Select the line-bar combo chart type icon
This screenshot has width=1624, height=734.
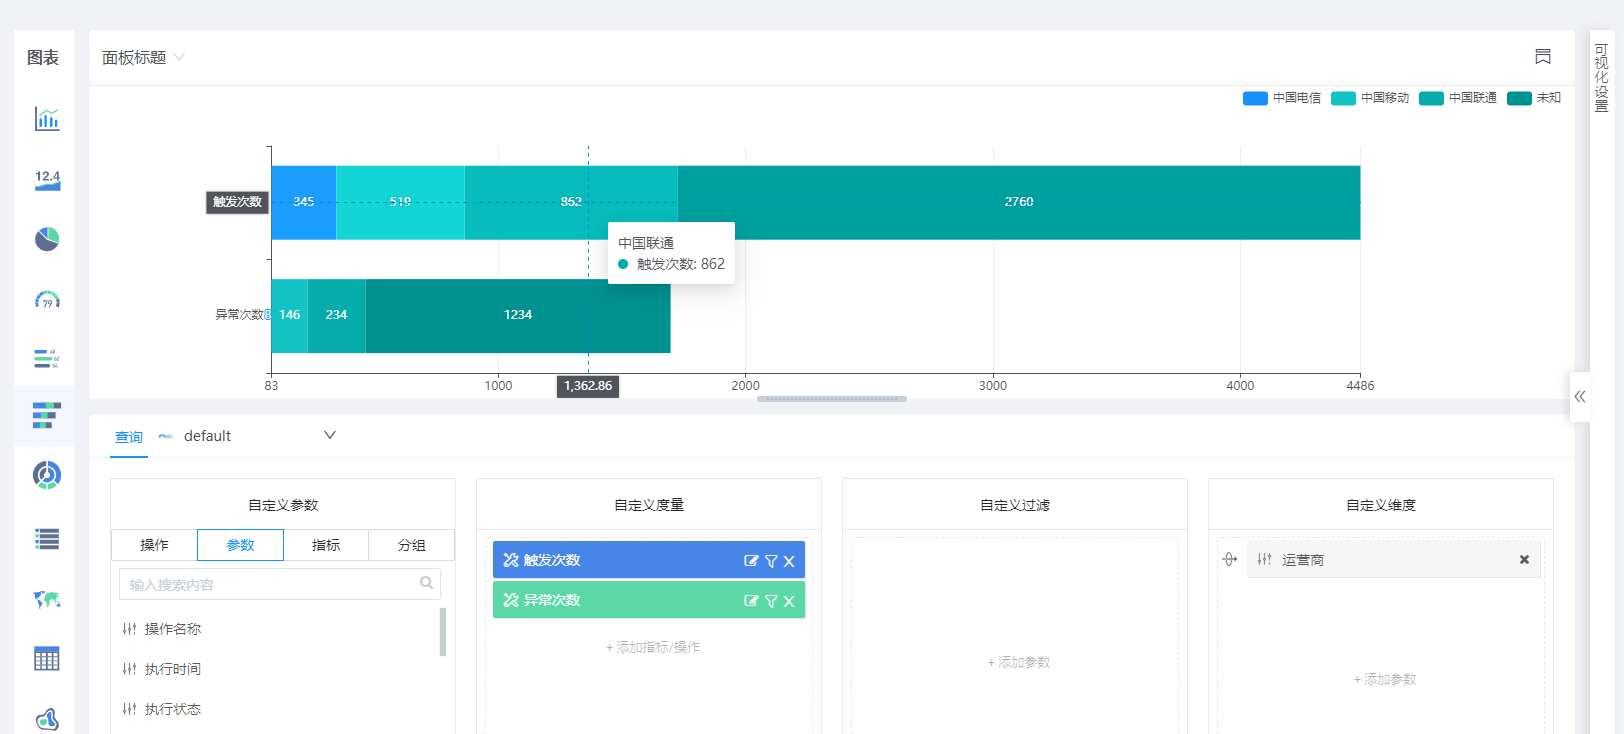(x=47, y=118)
